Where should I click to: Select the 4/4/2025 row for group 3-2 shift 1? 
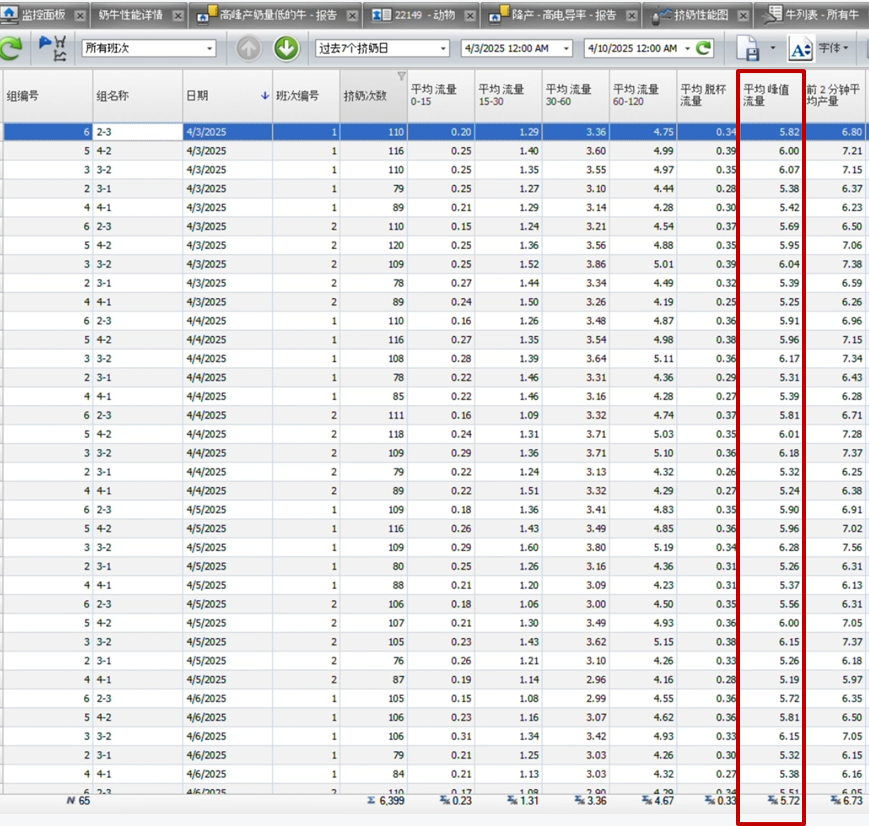point(434,359)
